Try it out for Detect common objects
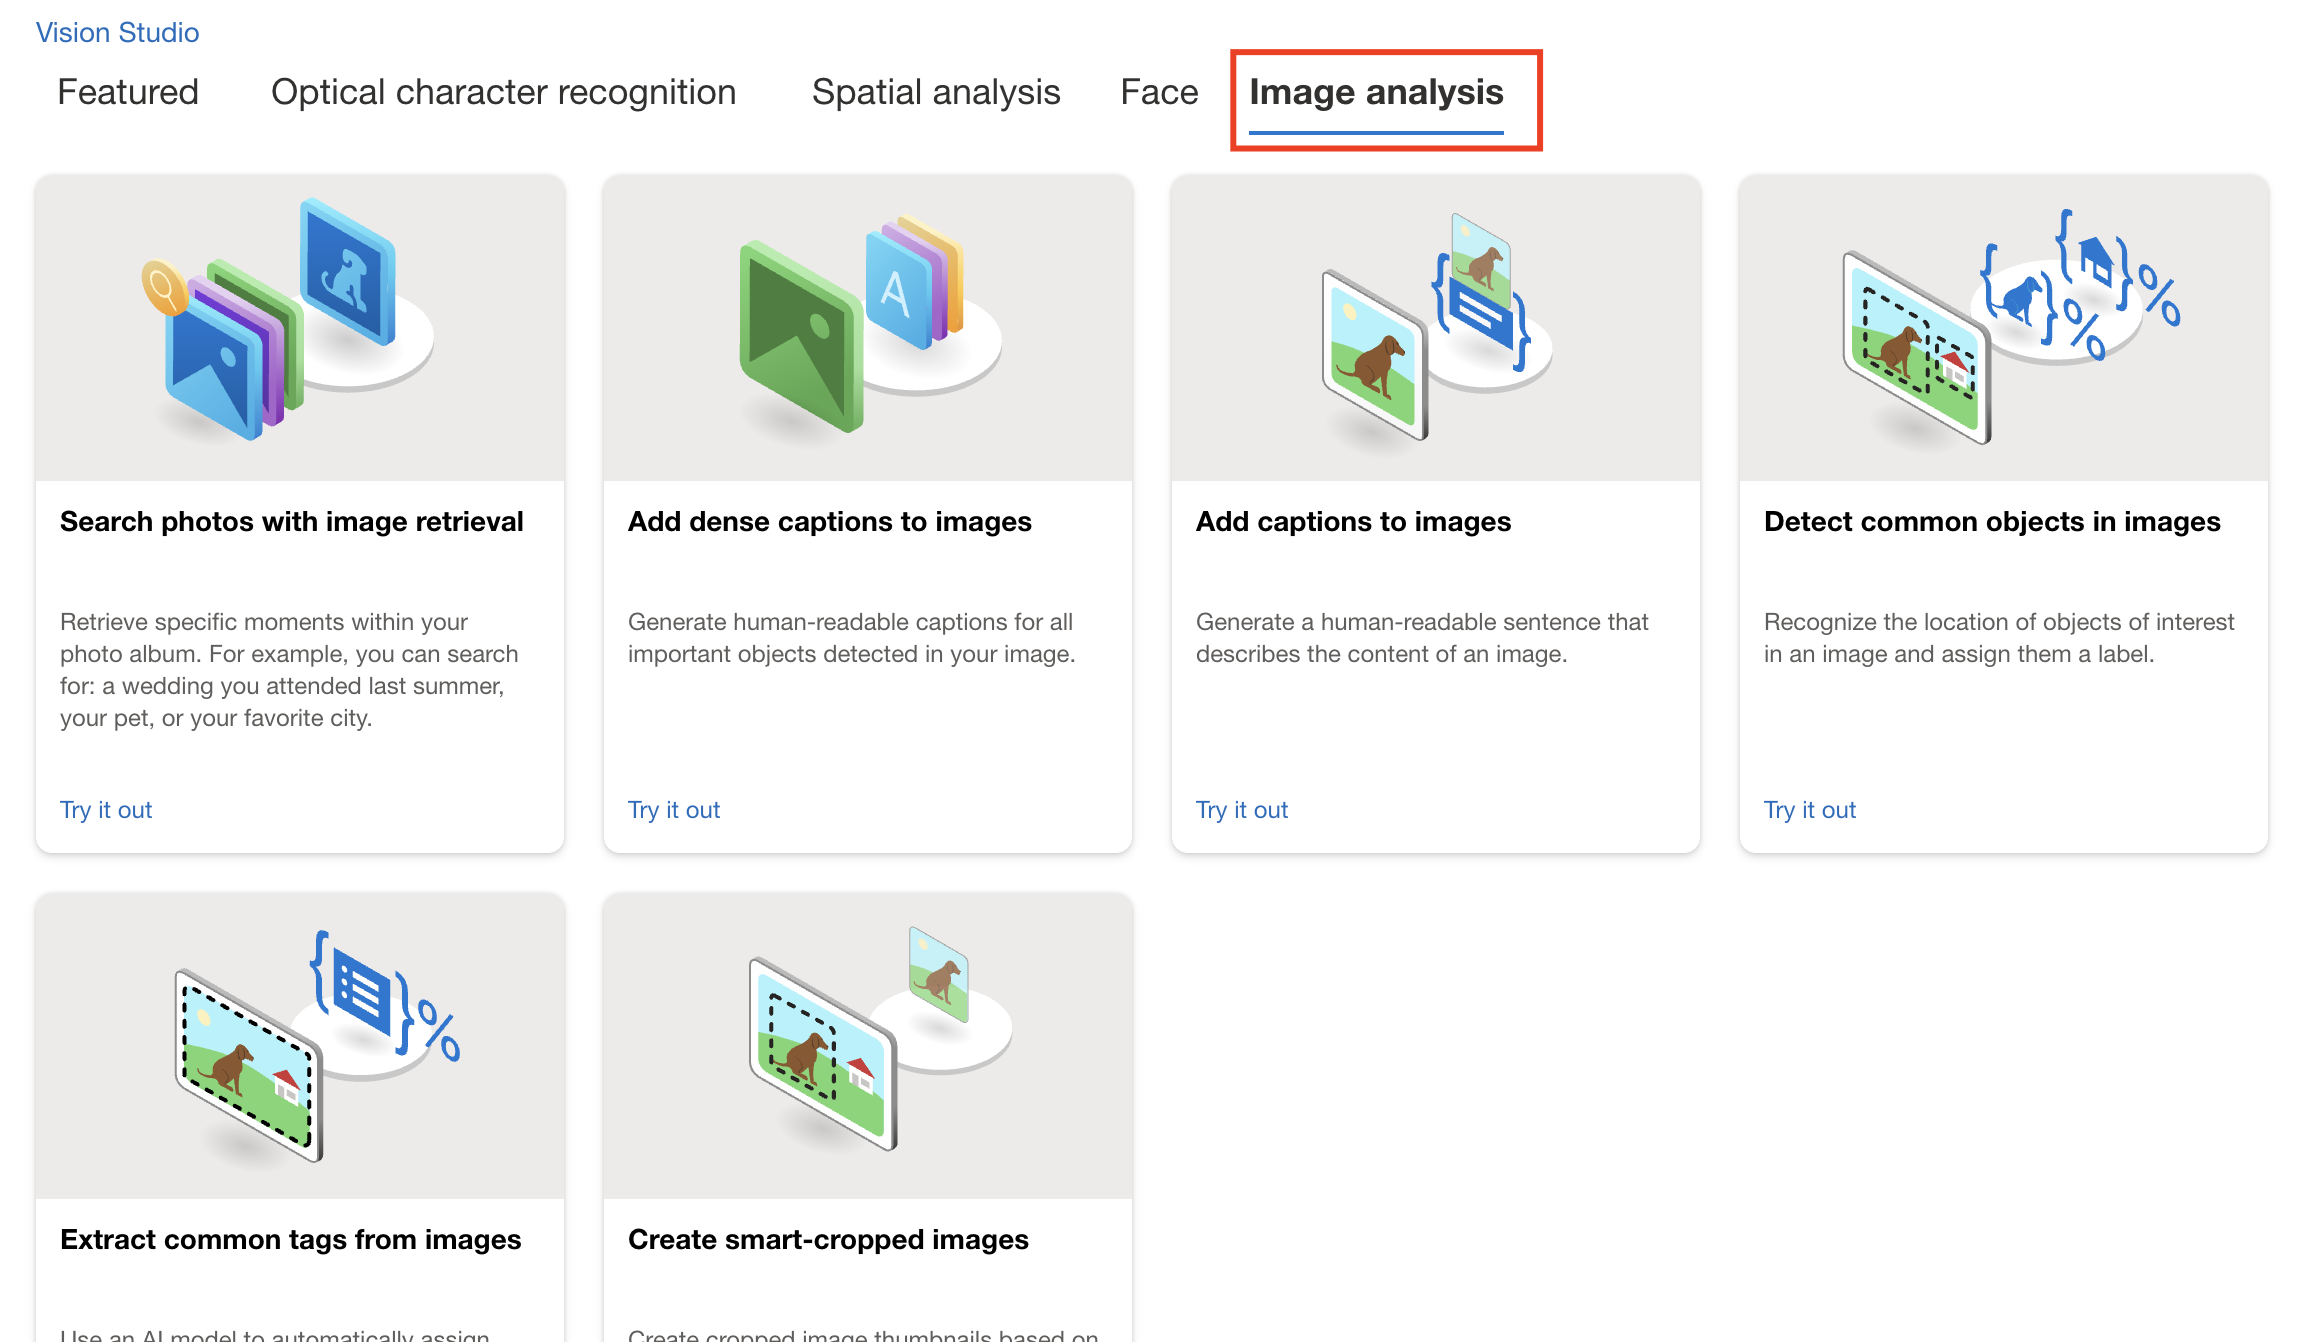The image size is (2322, 1342). tap(1810, 810)
